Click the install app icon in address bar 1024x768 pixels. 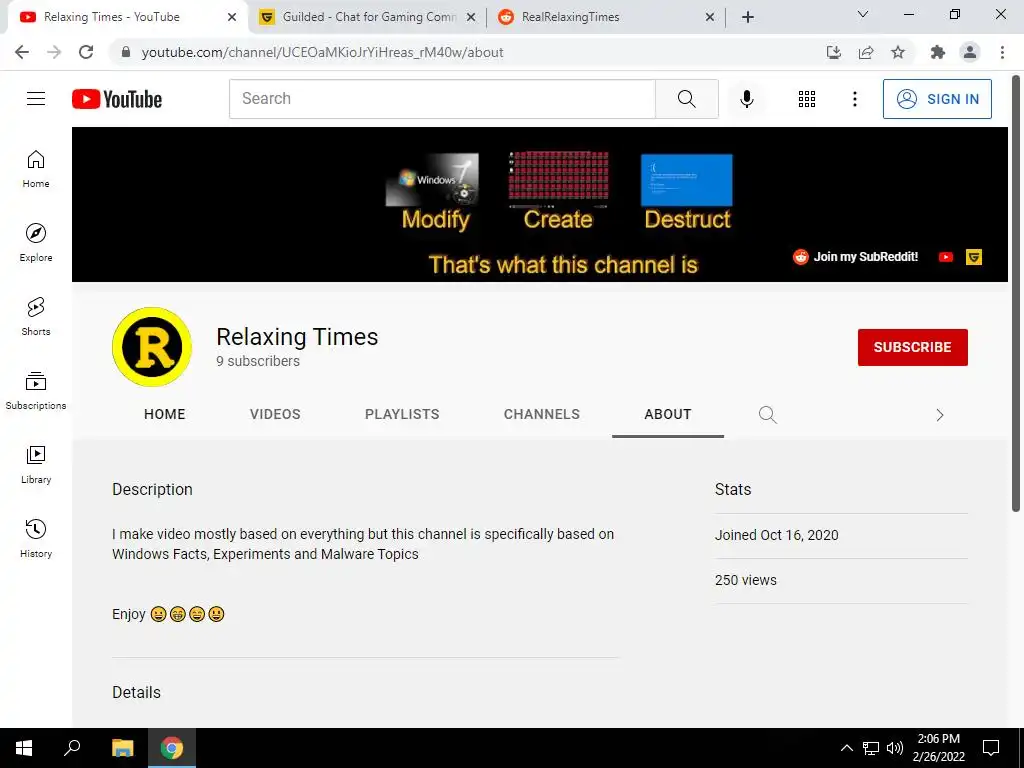(834, 52)
